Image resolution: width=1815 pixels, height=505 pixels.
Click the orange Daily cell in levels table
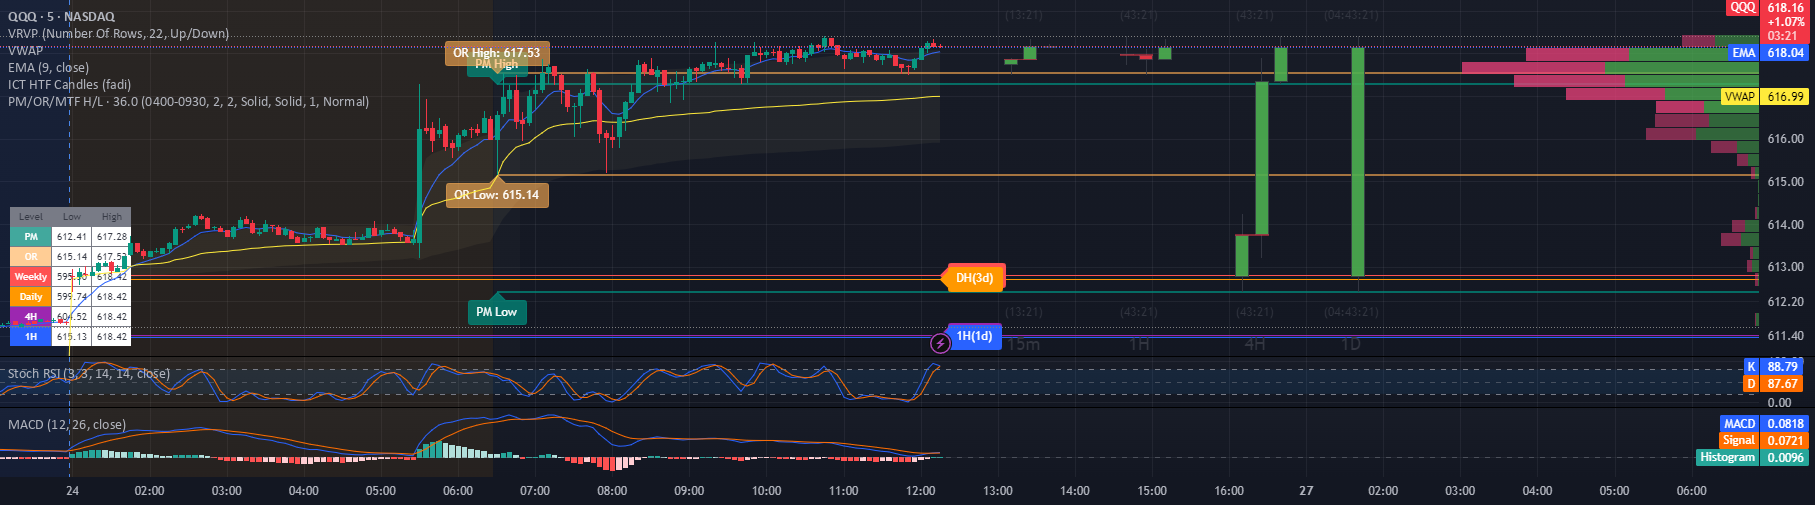(31, 297)
